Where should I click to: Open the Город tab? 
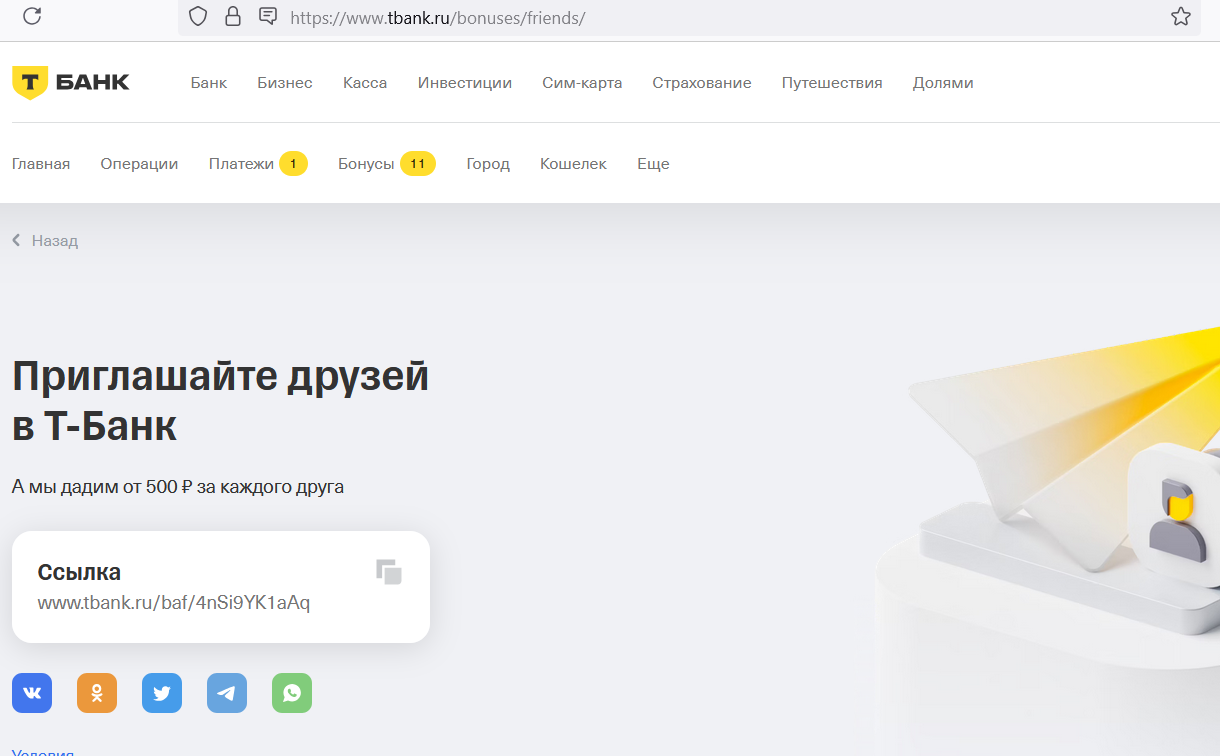pos(488,164)
